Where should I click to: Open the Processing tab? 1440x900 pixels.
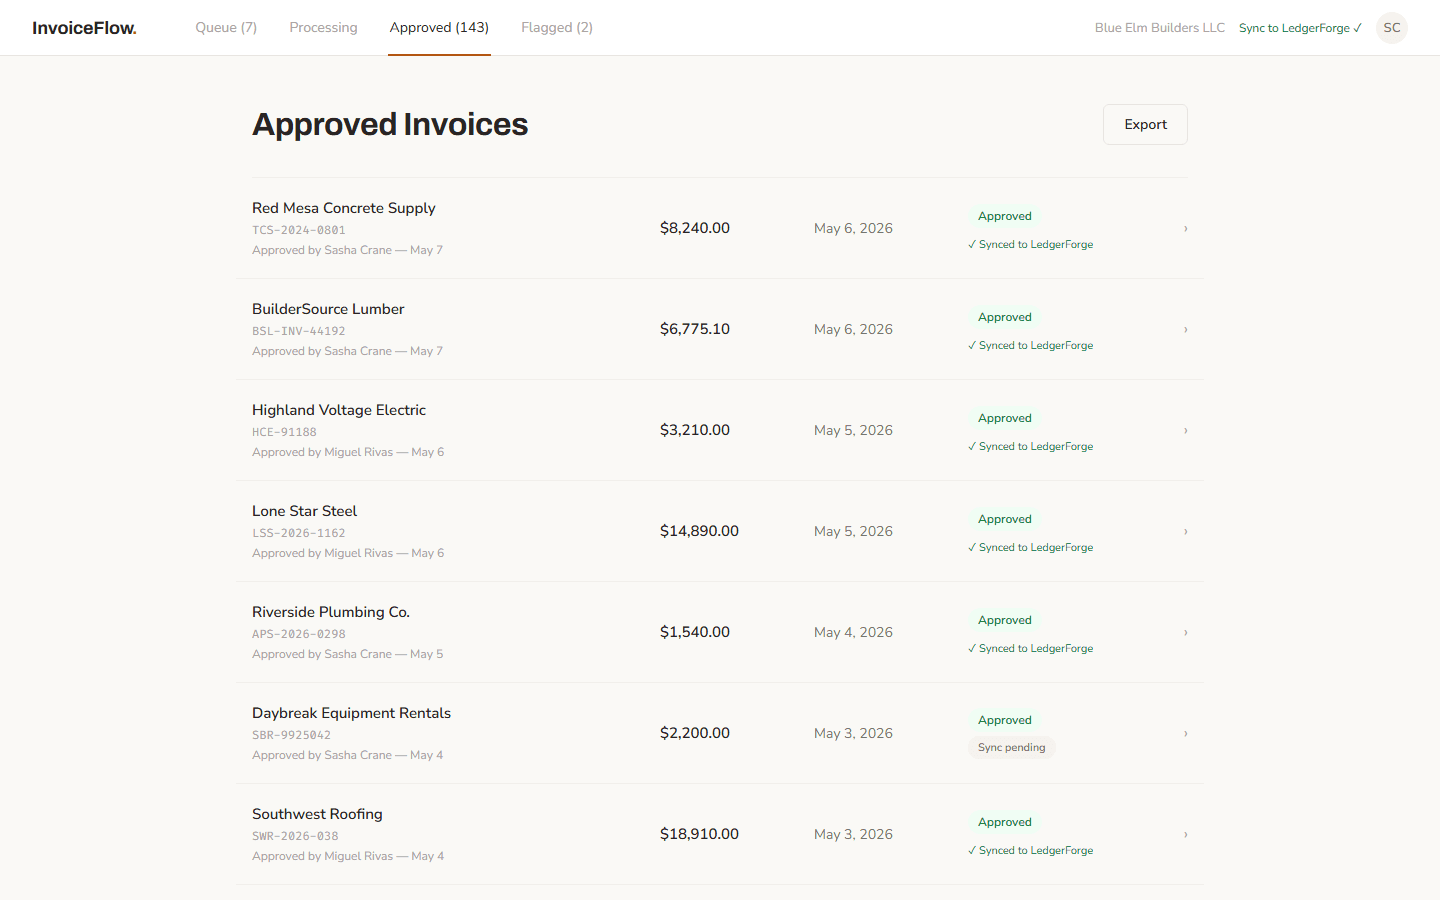click(x=323, y=28)
